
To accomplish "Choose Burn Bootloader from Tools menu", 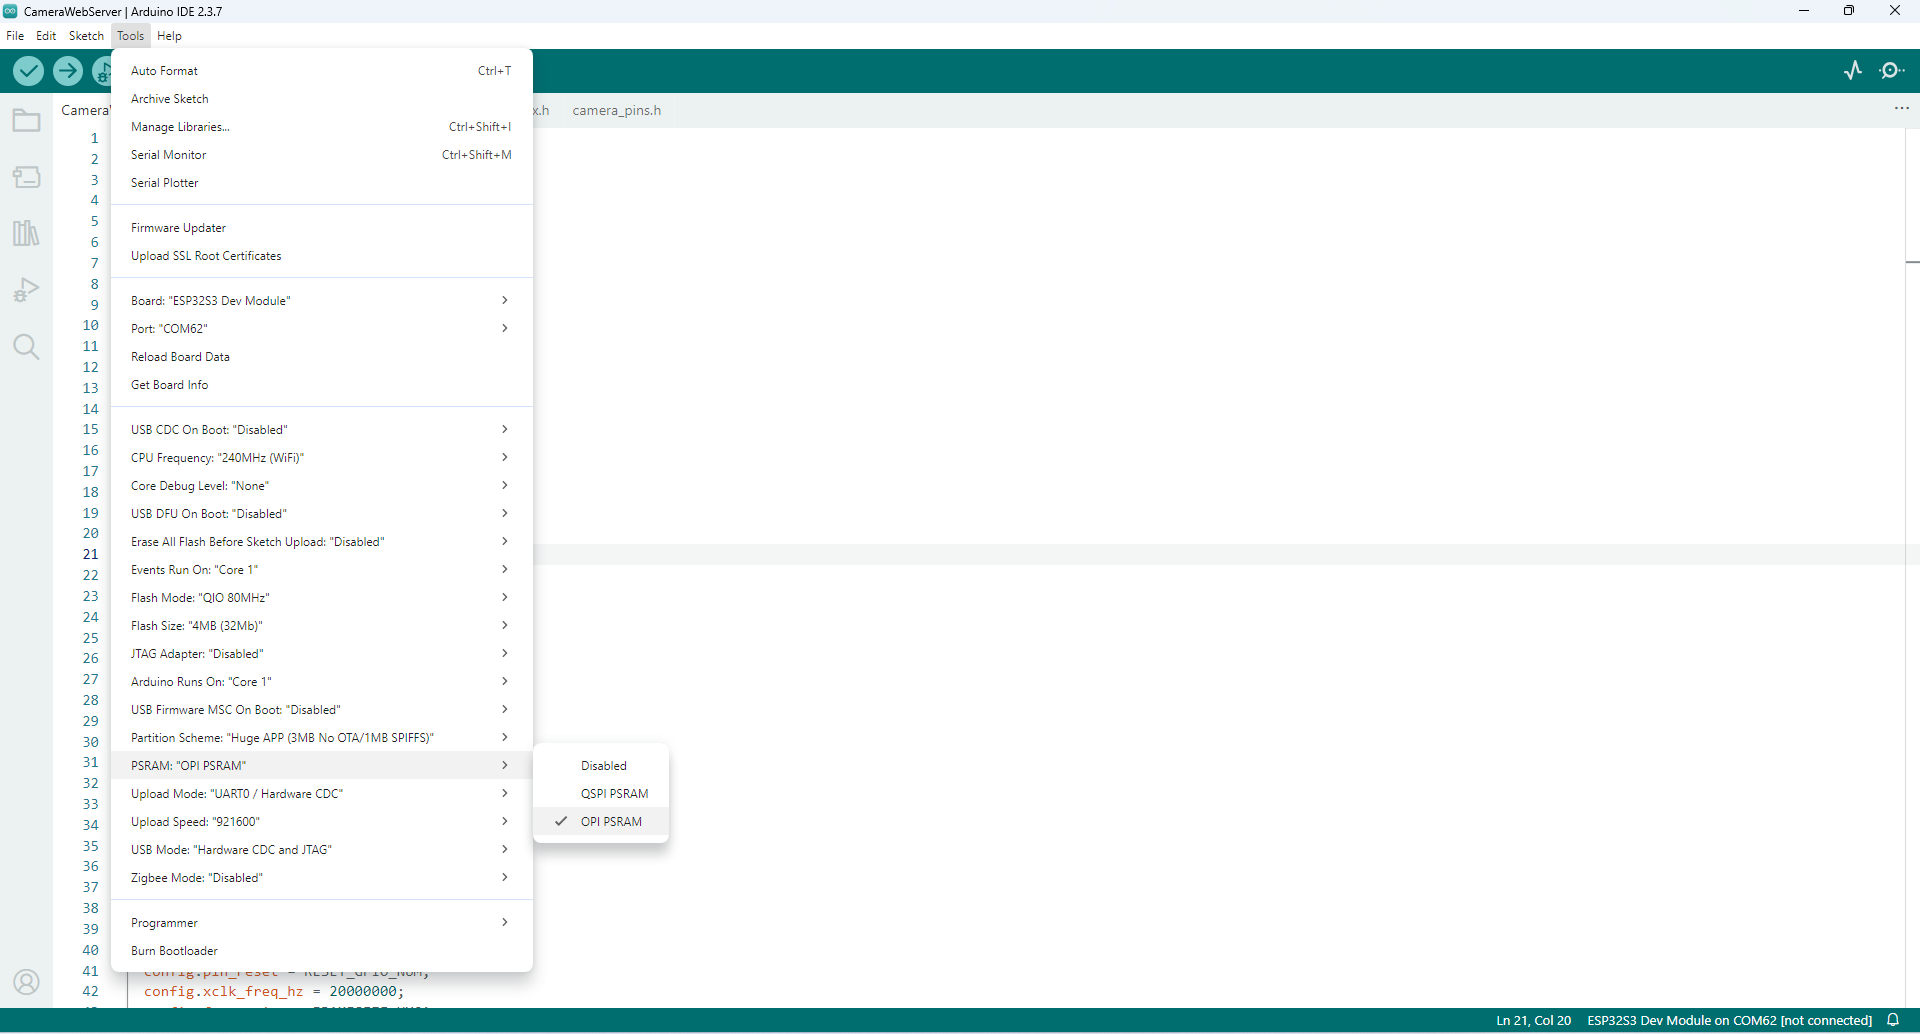I will click(x=174, y=951).
